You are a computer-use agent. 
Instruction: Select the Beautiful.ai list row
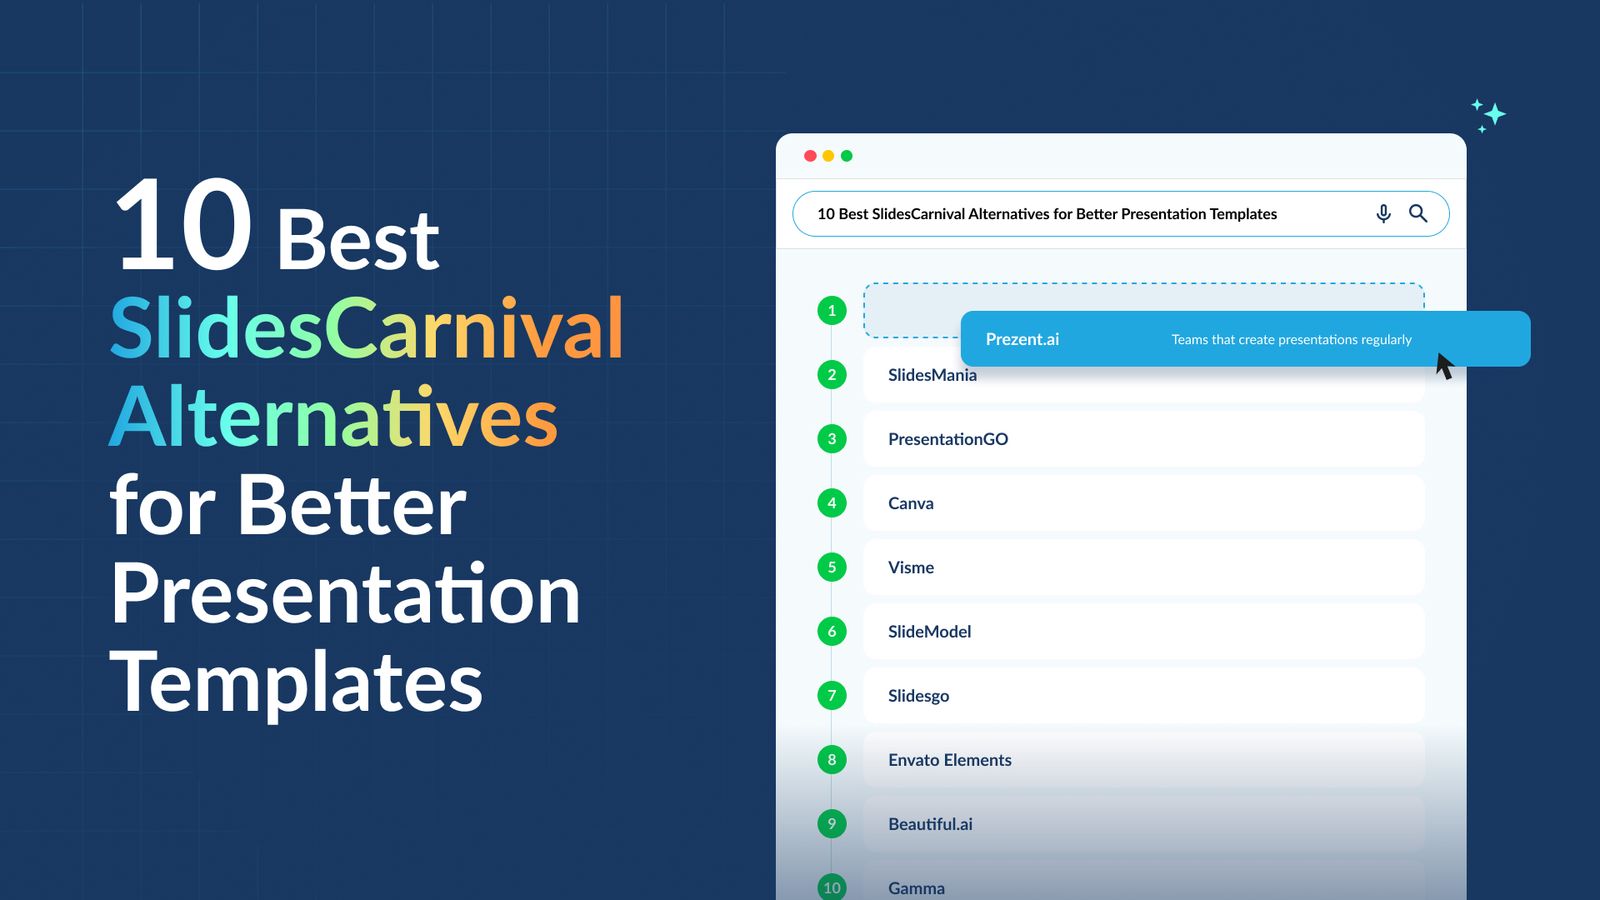[x=1144, y=823]
